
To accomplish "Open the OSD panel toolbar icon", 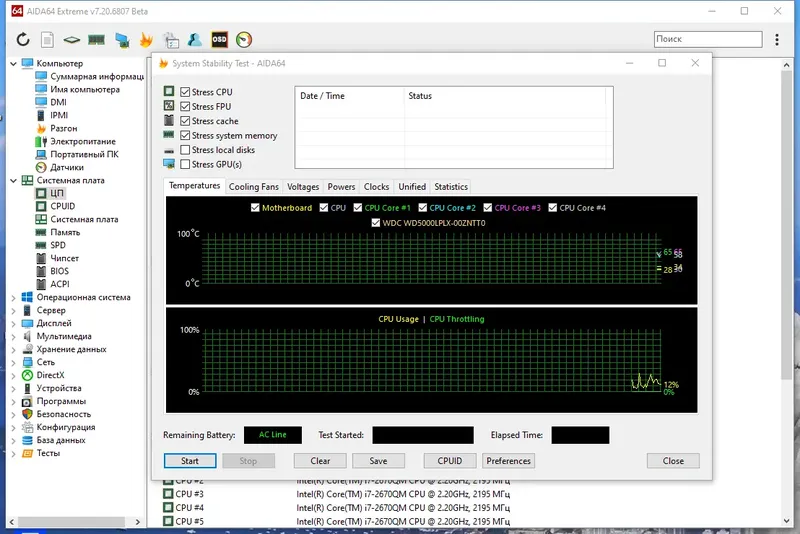I will point(219,39).
